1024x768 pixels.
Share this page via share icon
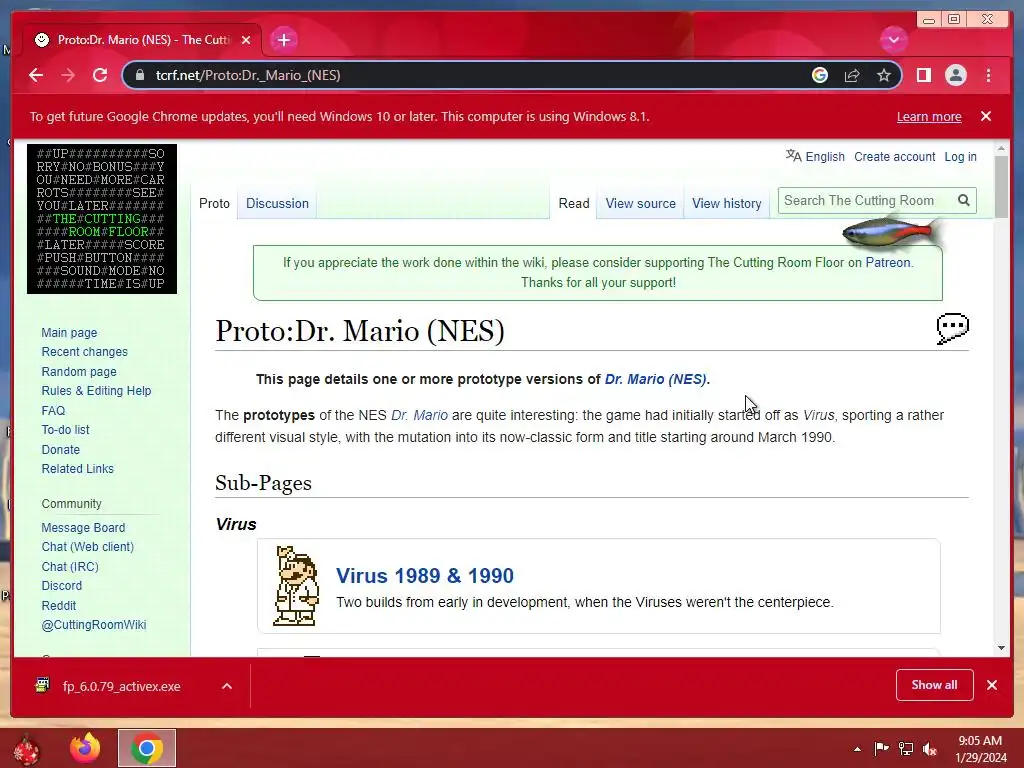pyautogui.click(x=852, y=75)
